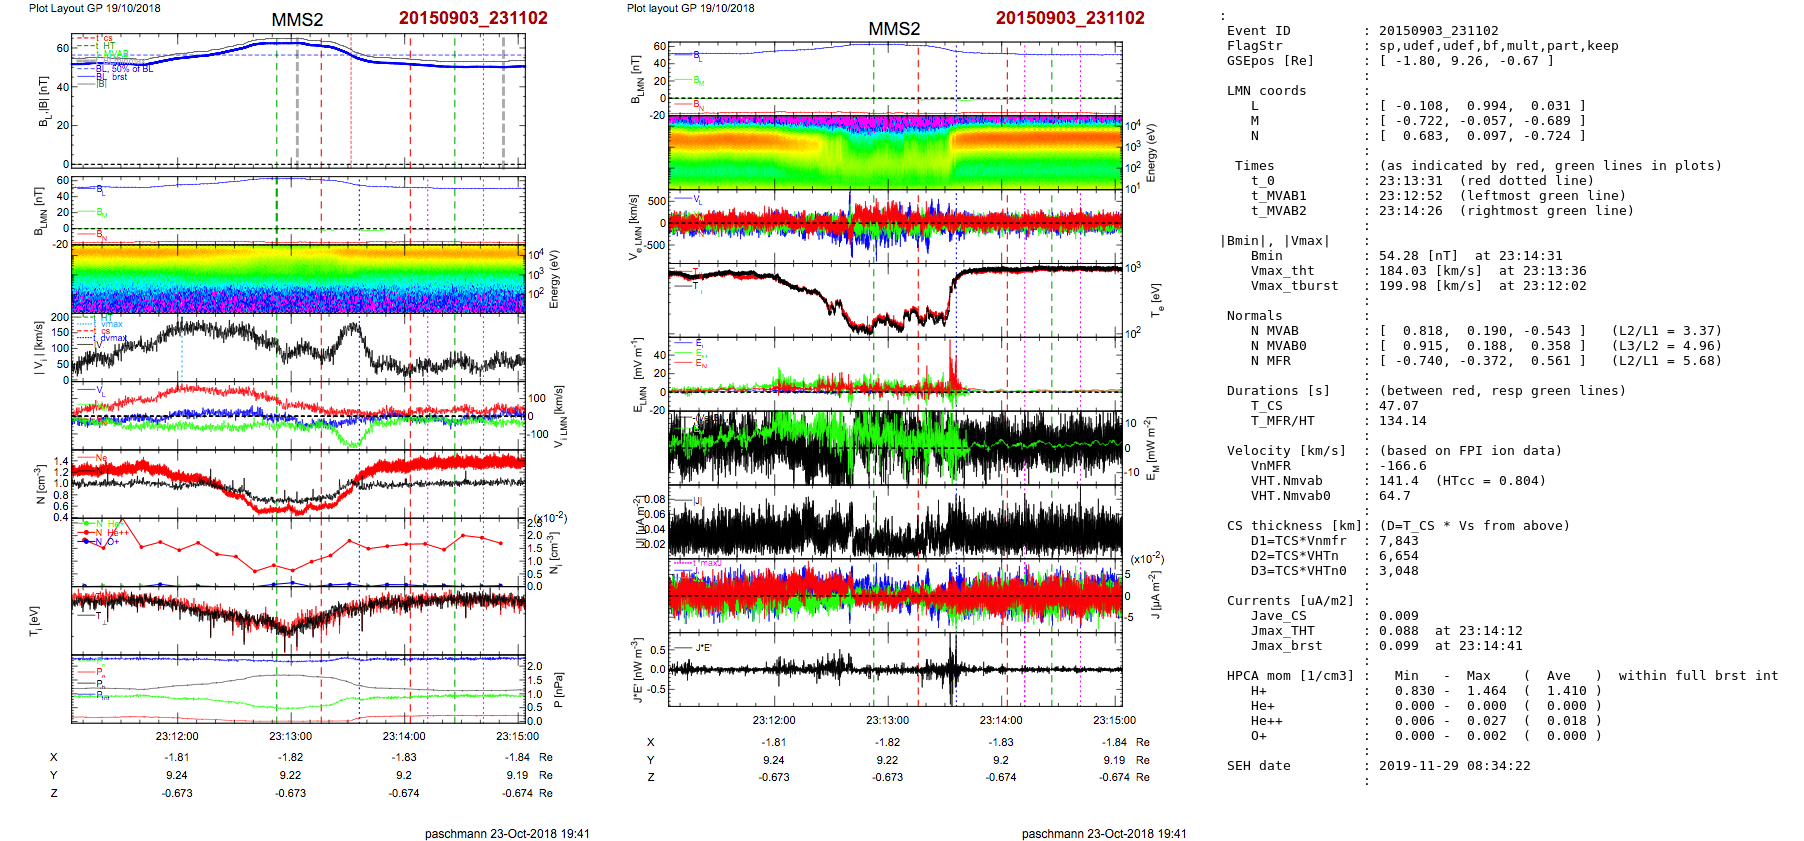Click the 'Normals' section heading
The height and width of the screenshot is (841, 1804).
pyautogui.click(x=1254, y=316)
